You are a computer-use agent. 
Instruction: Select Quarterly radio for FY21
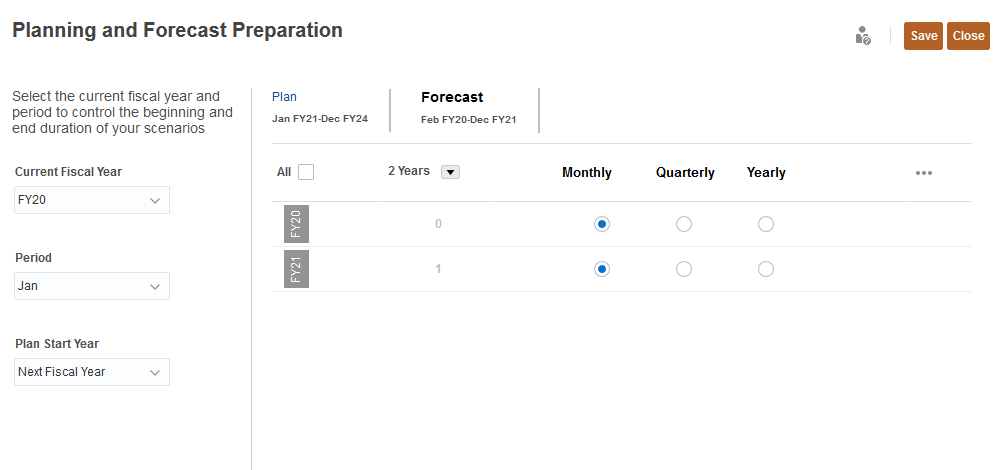pos(684,269)
